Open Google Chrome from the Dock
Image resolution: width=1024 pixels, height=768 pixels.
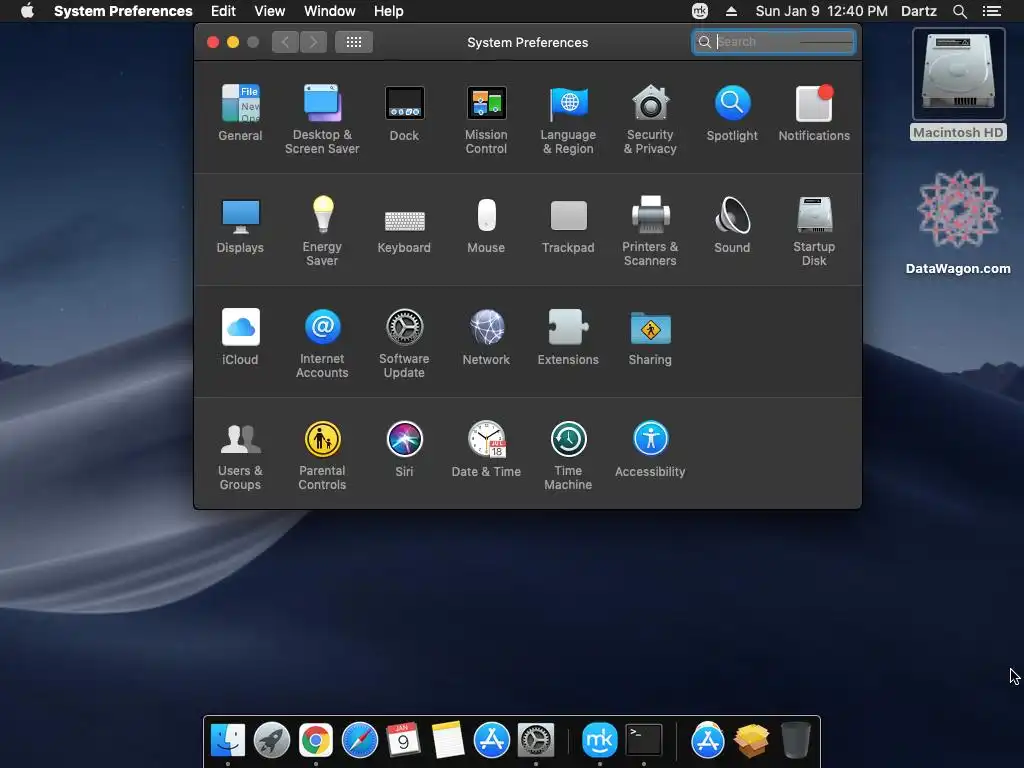click(315, 740)
